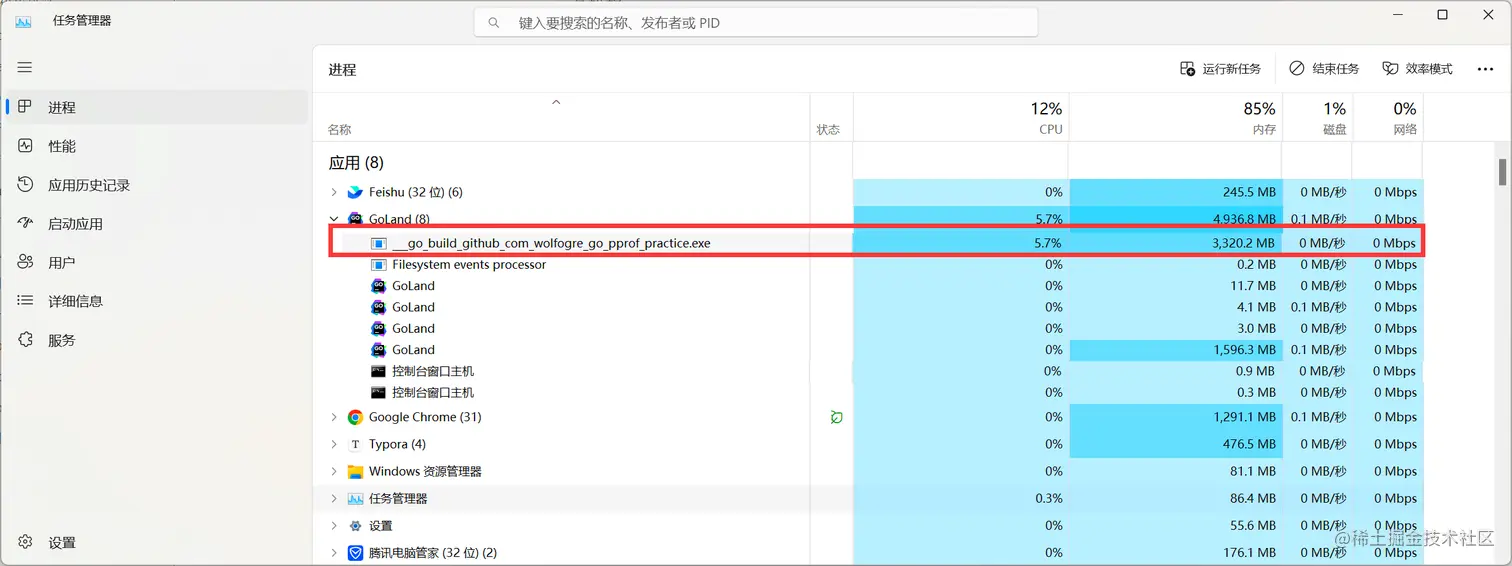Sort by the 网络 column header
Screen dimensions: 1512x566
point(1387,117)
